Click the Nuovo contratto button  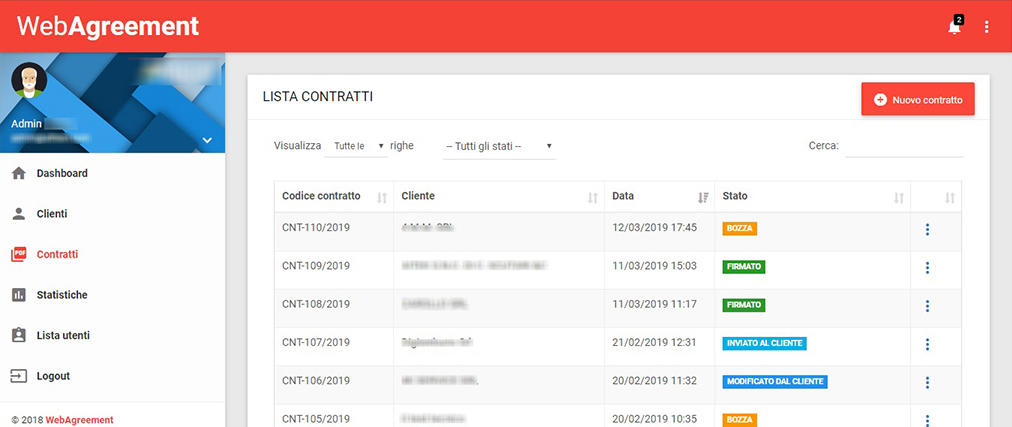click(x=917, y=100)
